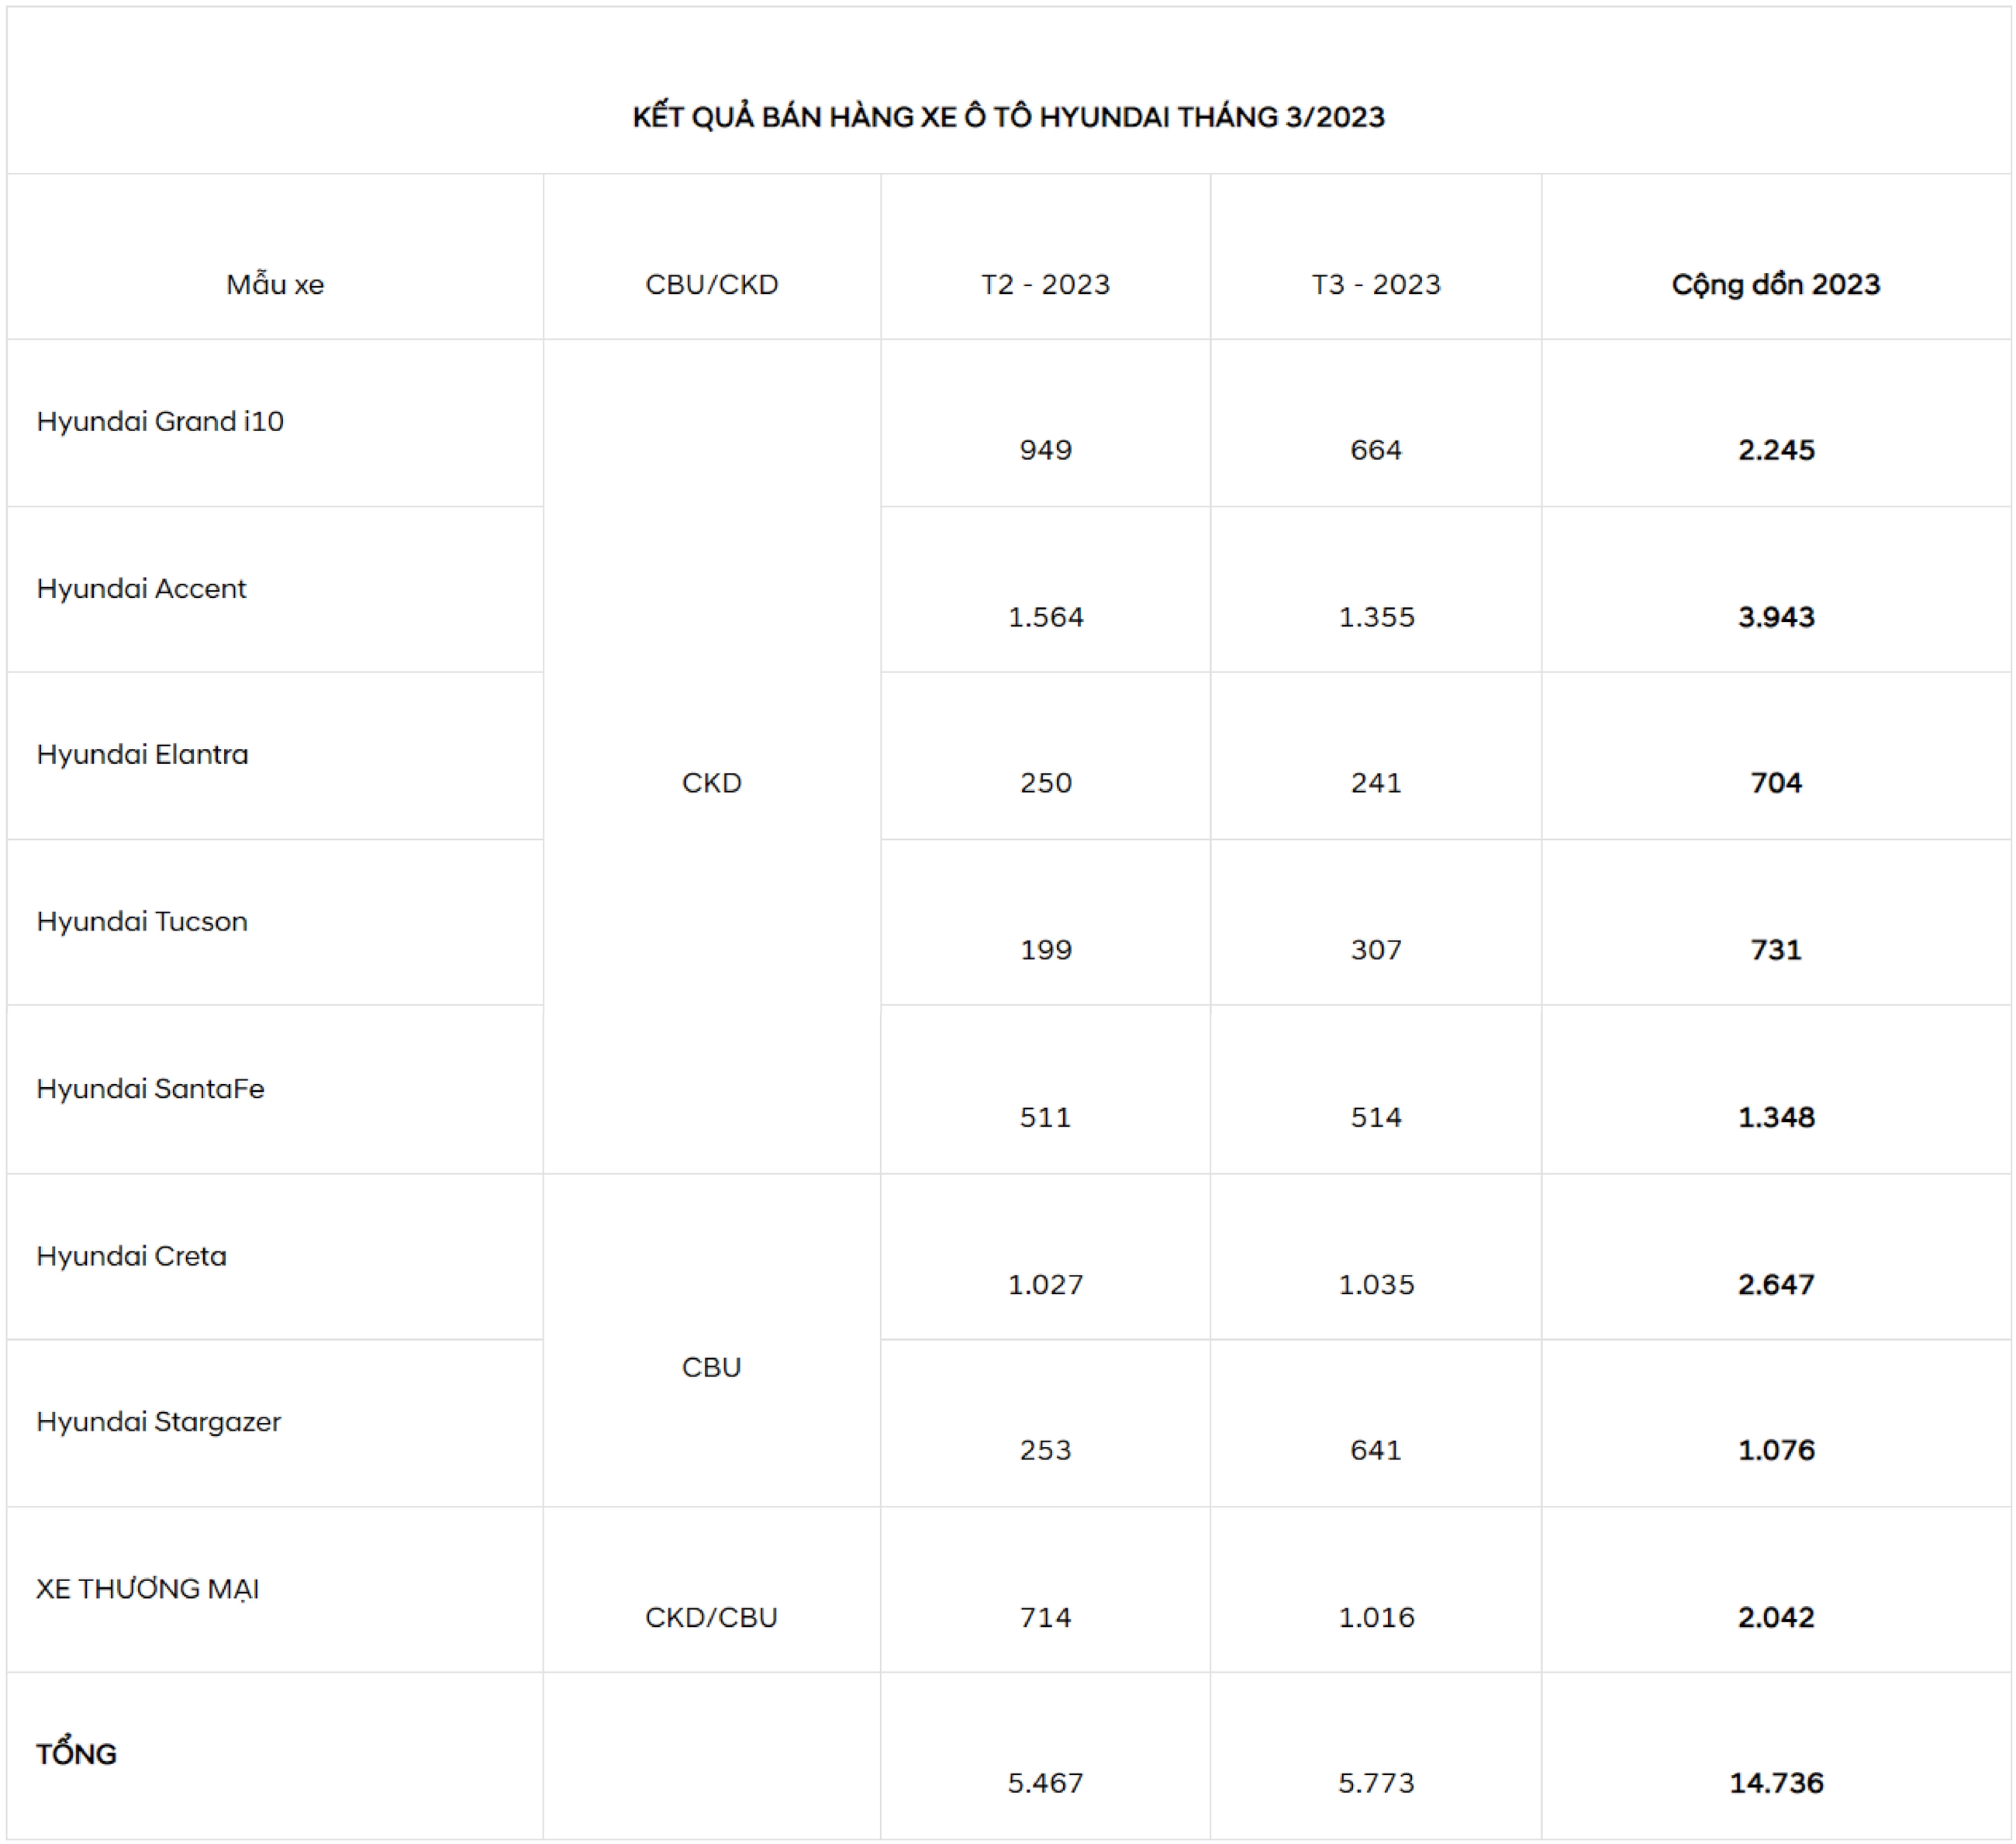Click the Cộng dồn 2023 header

[x=1776, y=284]
